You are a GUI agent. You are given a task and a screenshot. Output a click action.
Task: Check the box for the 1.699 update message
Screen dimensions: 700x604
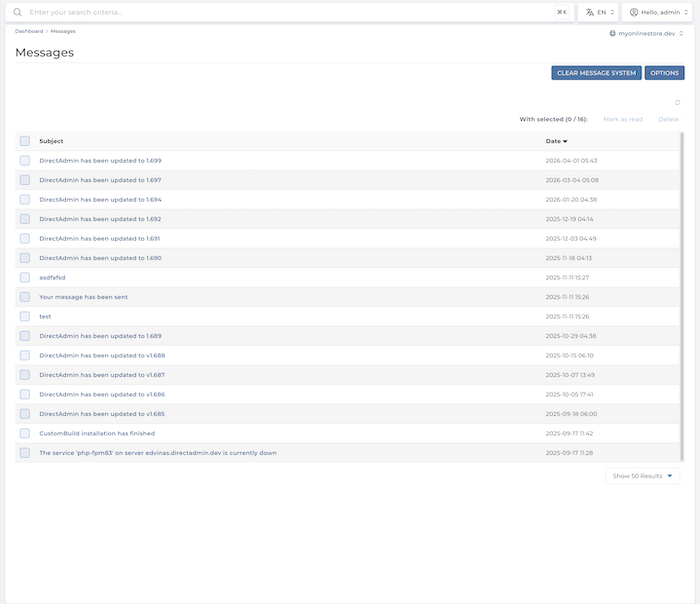[x=25, y=160]
